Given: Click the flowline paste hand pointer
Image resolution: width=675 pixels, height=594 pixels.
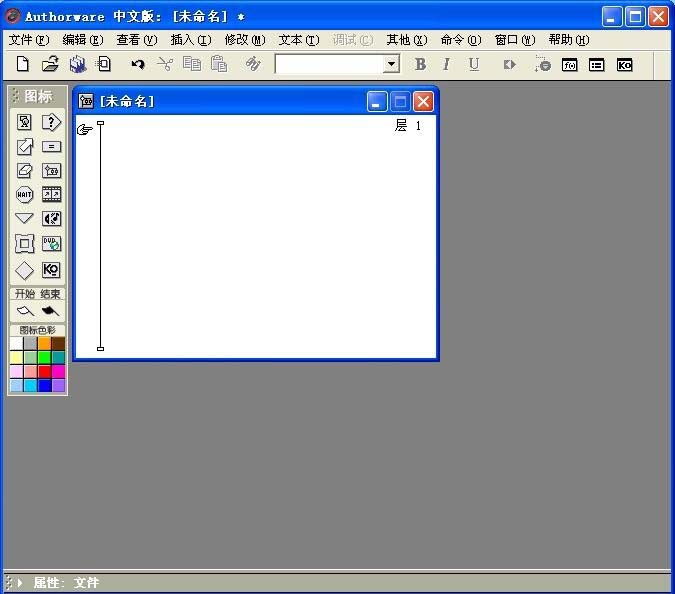Looking at the screenshot, I should [84, 129].
